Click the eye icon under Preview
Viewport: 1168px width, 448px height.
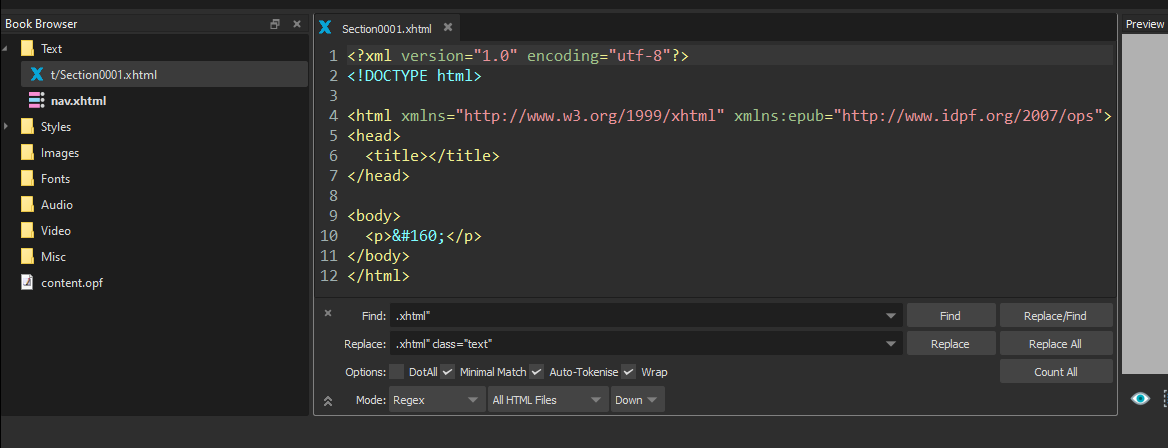1140,399
